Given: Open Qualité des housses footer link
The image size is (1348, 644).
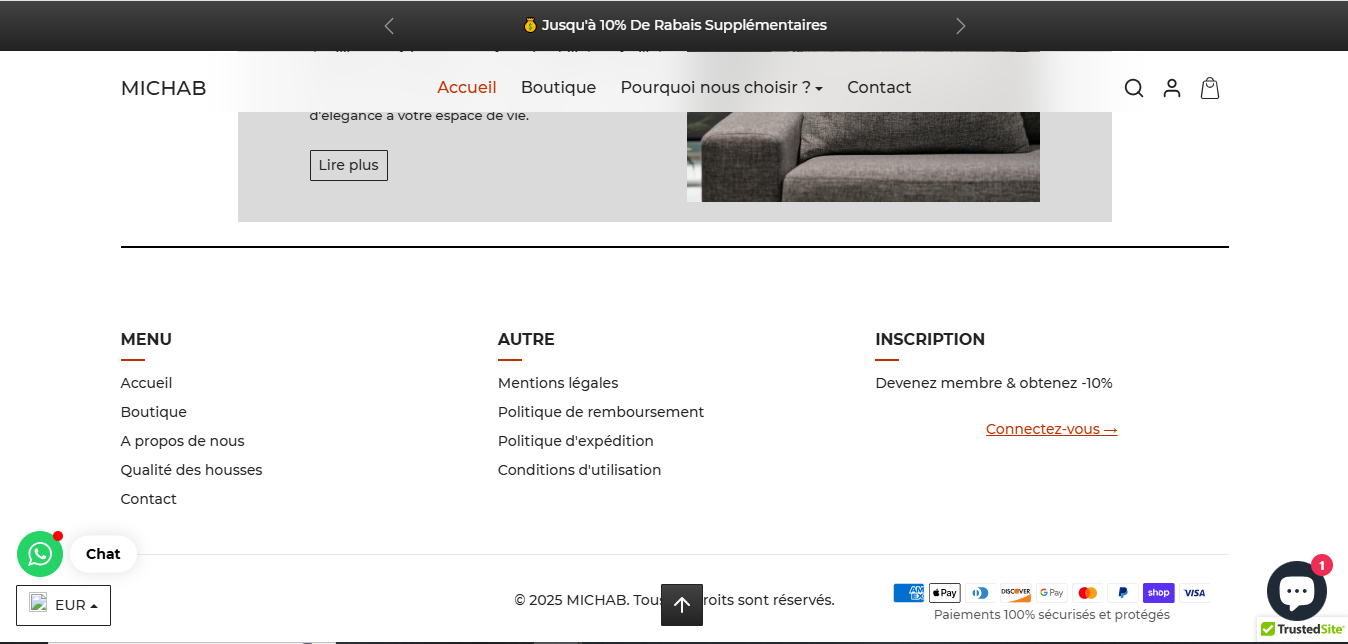Looking at the screenshot, I should point(191,470).
